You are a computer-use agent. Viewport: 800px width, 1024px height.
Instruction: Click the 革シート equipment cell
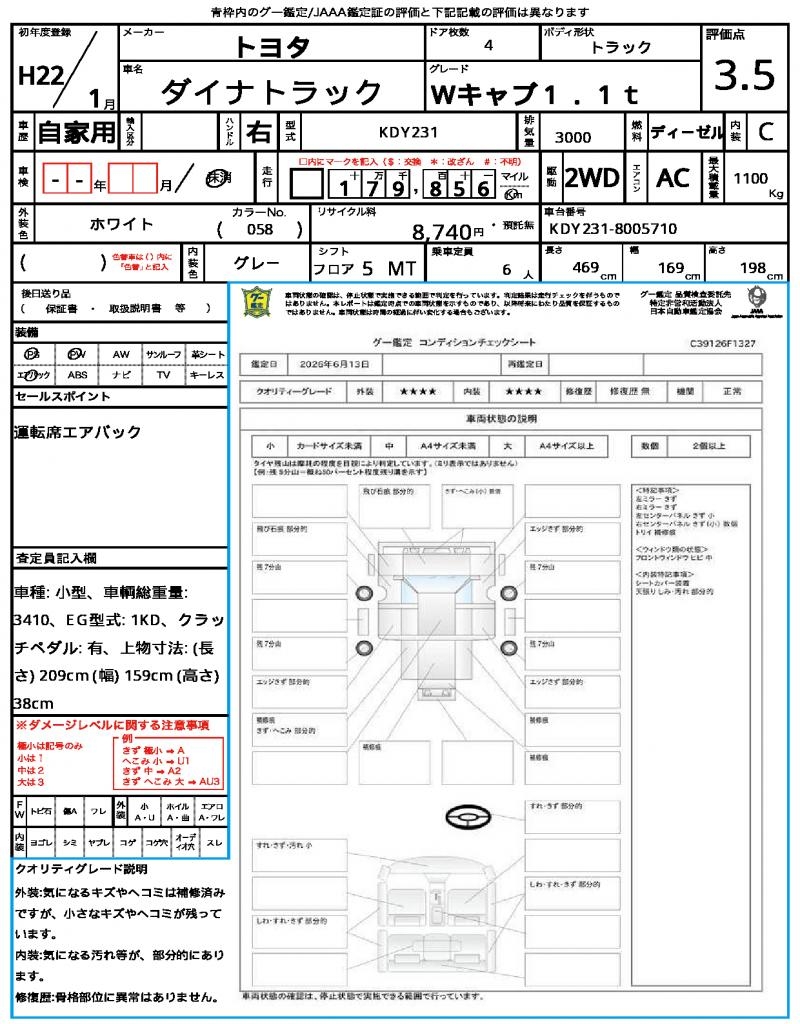207,354
